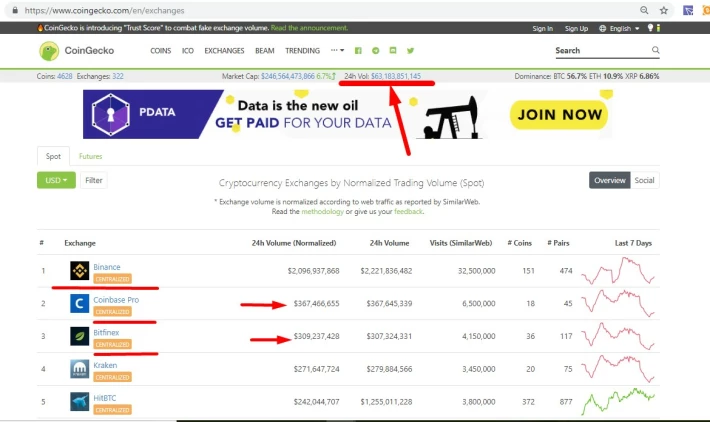Click the browser zoom magnifier icon
This screenshot has width=710, height=422.
644,10
